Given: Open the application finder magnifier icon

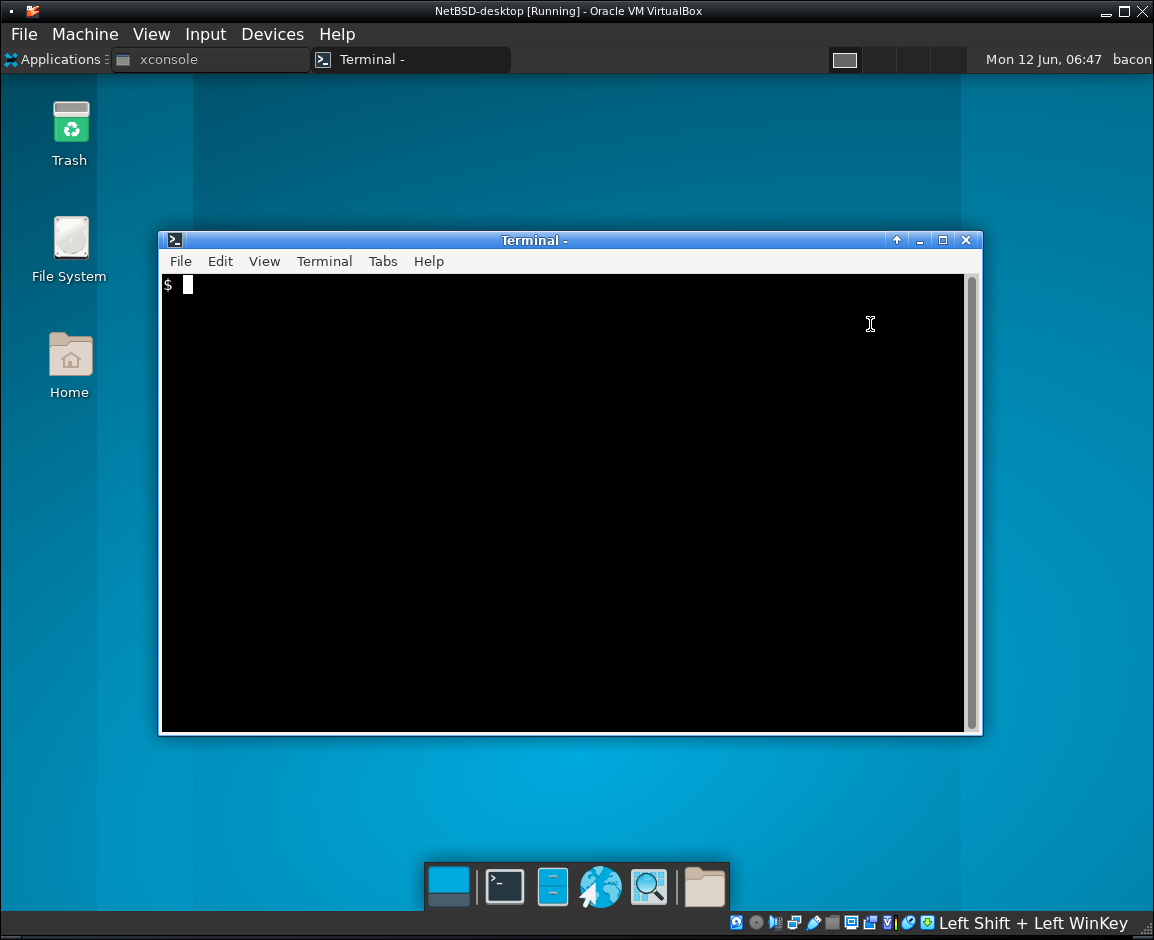Looking at the screenshot, I should point(648,886).
